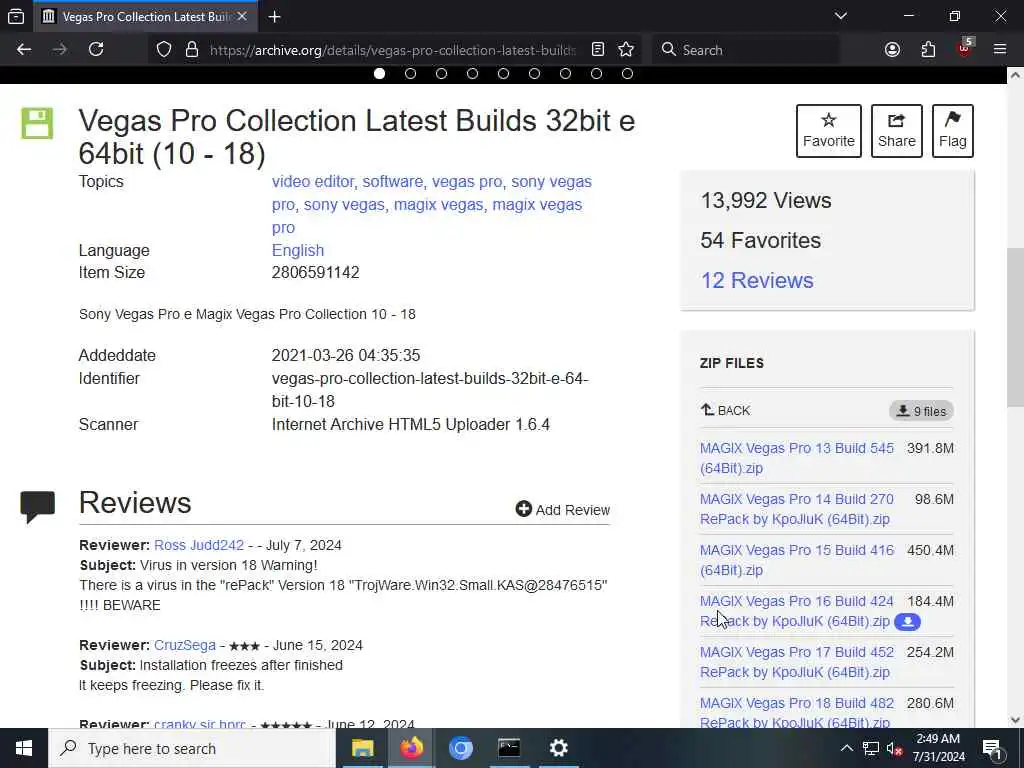Jump to the 12 Reviews link

(757, 280)
